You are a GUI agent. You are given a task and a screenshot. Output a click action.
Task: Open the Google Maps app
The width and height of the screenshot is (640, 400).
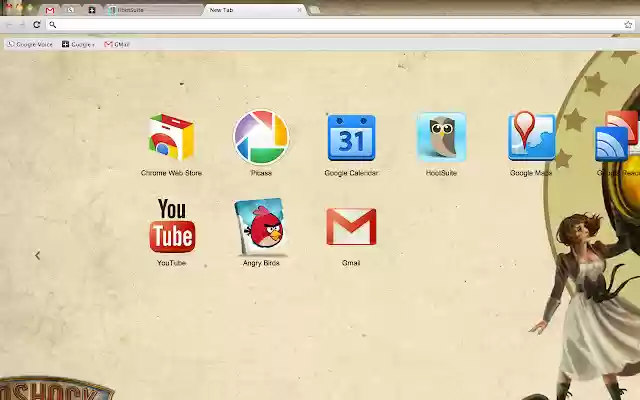[x=531, y=136]
